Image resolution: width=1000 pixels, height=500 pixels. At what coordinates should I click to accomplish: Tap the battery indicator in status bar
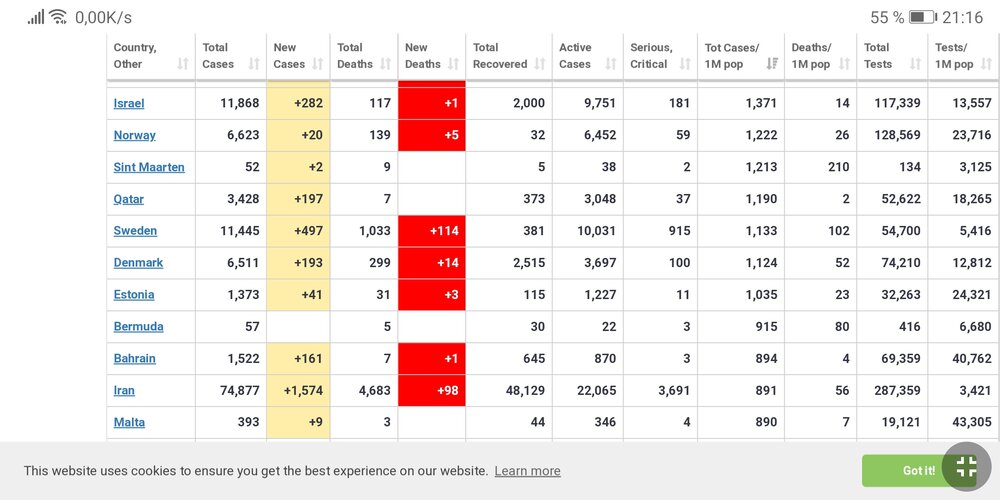click(922, 17)
